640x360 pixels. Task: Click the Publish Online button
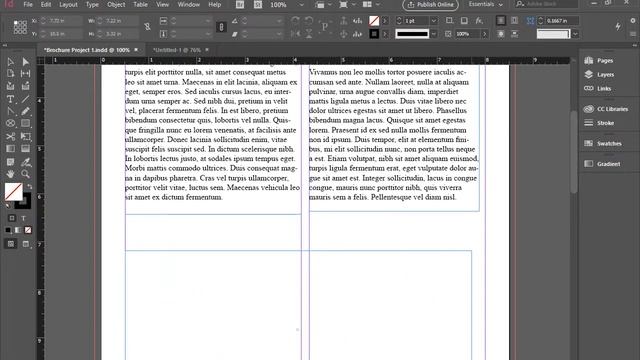tap(431, 4)
